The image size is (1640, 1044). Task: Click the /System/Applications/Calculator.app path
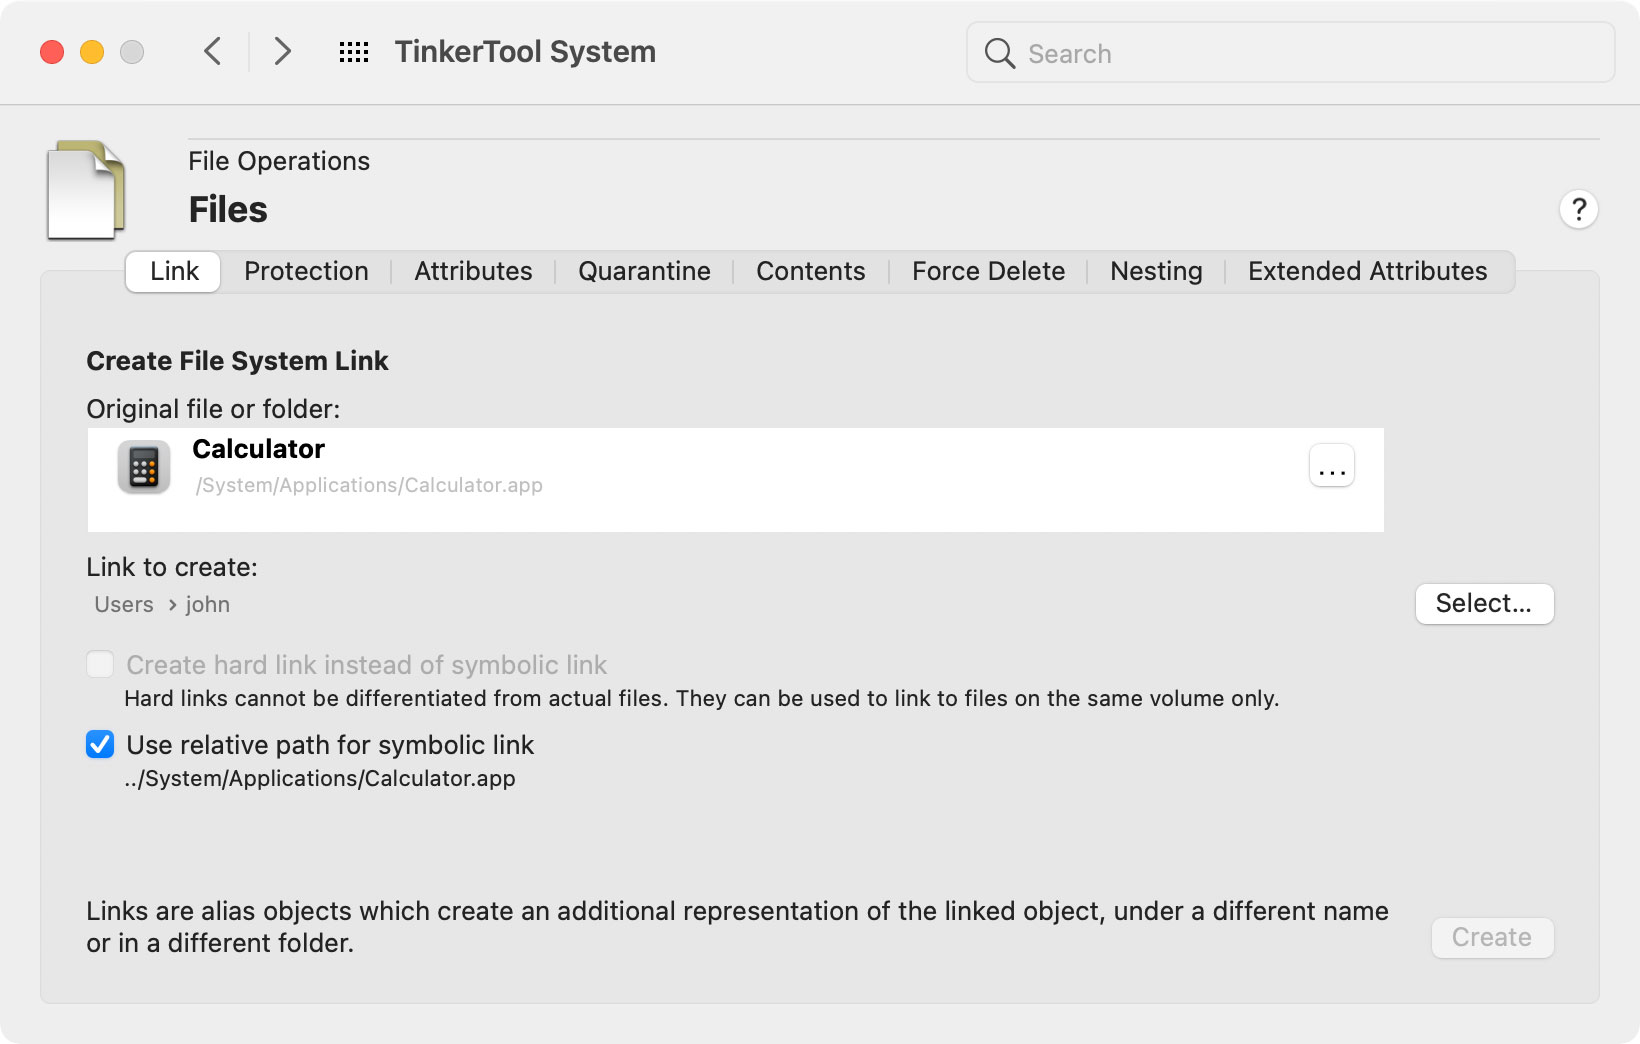click(369, 485)
